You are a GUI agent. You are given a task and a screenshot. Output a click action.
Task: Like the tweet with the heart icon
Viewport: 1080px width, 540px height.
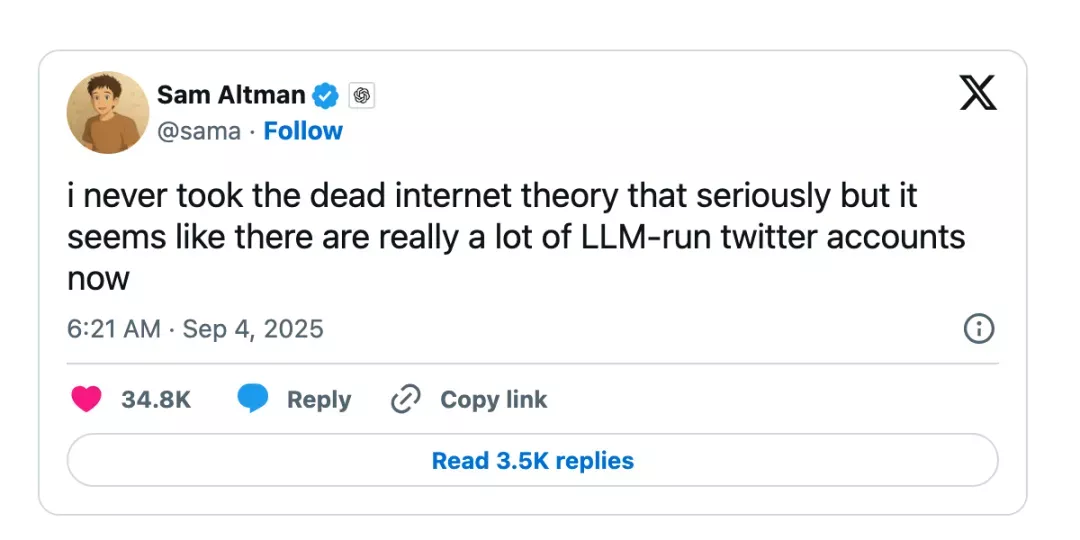[87, 400]
